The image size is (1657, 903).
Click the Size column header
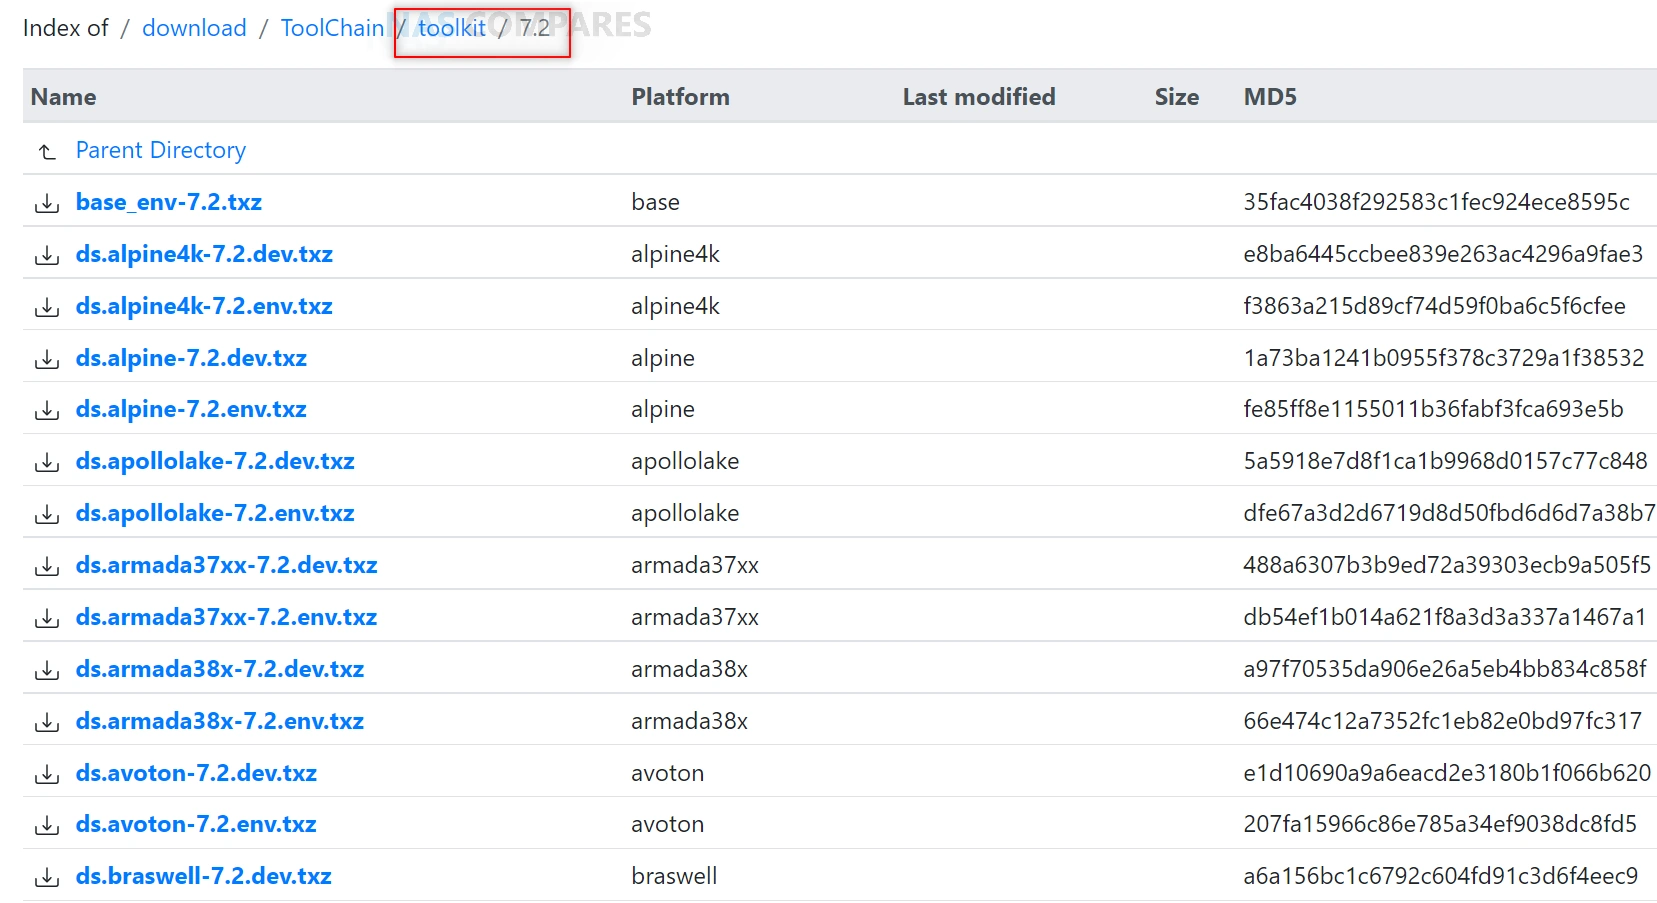(1177, 97)
